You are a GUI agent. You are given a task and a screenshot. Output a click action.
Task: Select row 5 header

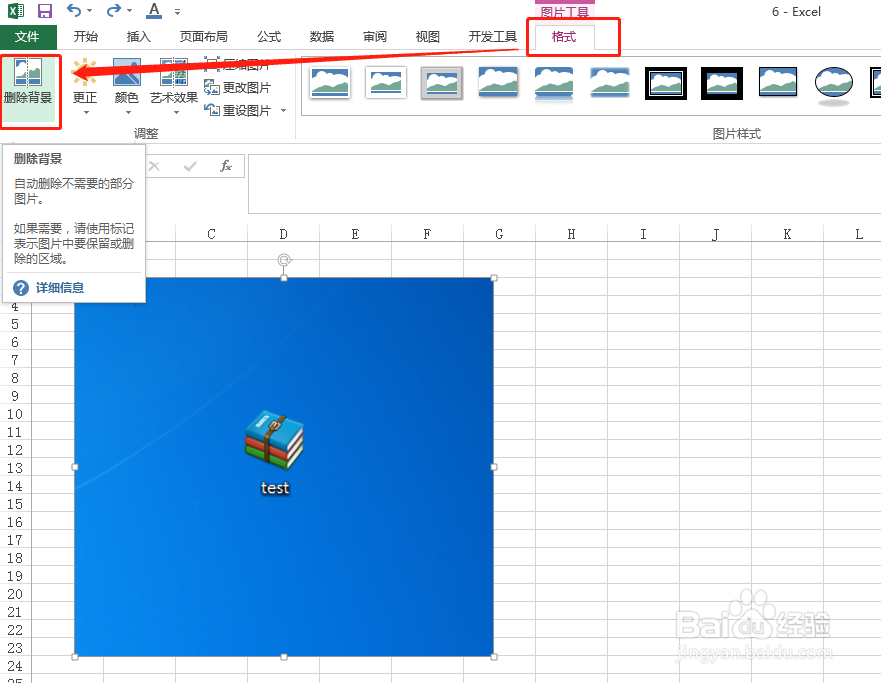(x=15, y=324)
